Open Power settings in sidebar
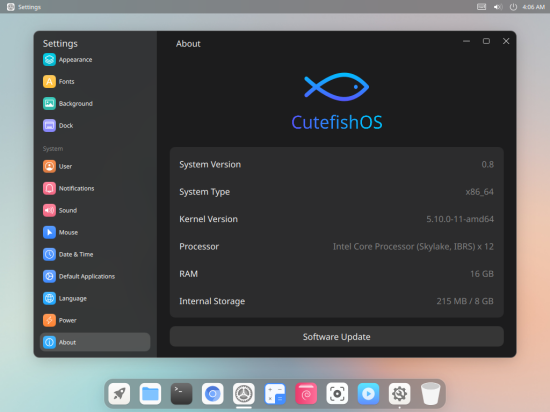550x412 pixels. pos(95,320)
